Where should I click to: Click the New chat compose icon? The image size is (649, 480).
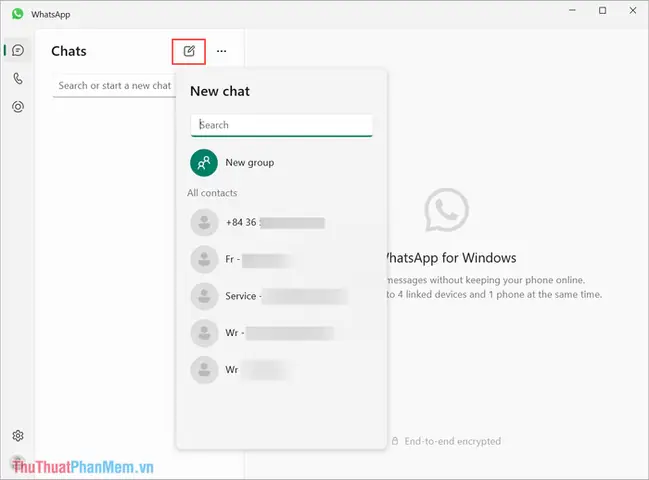click(189, 51)
